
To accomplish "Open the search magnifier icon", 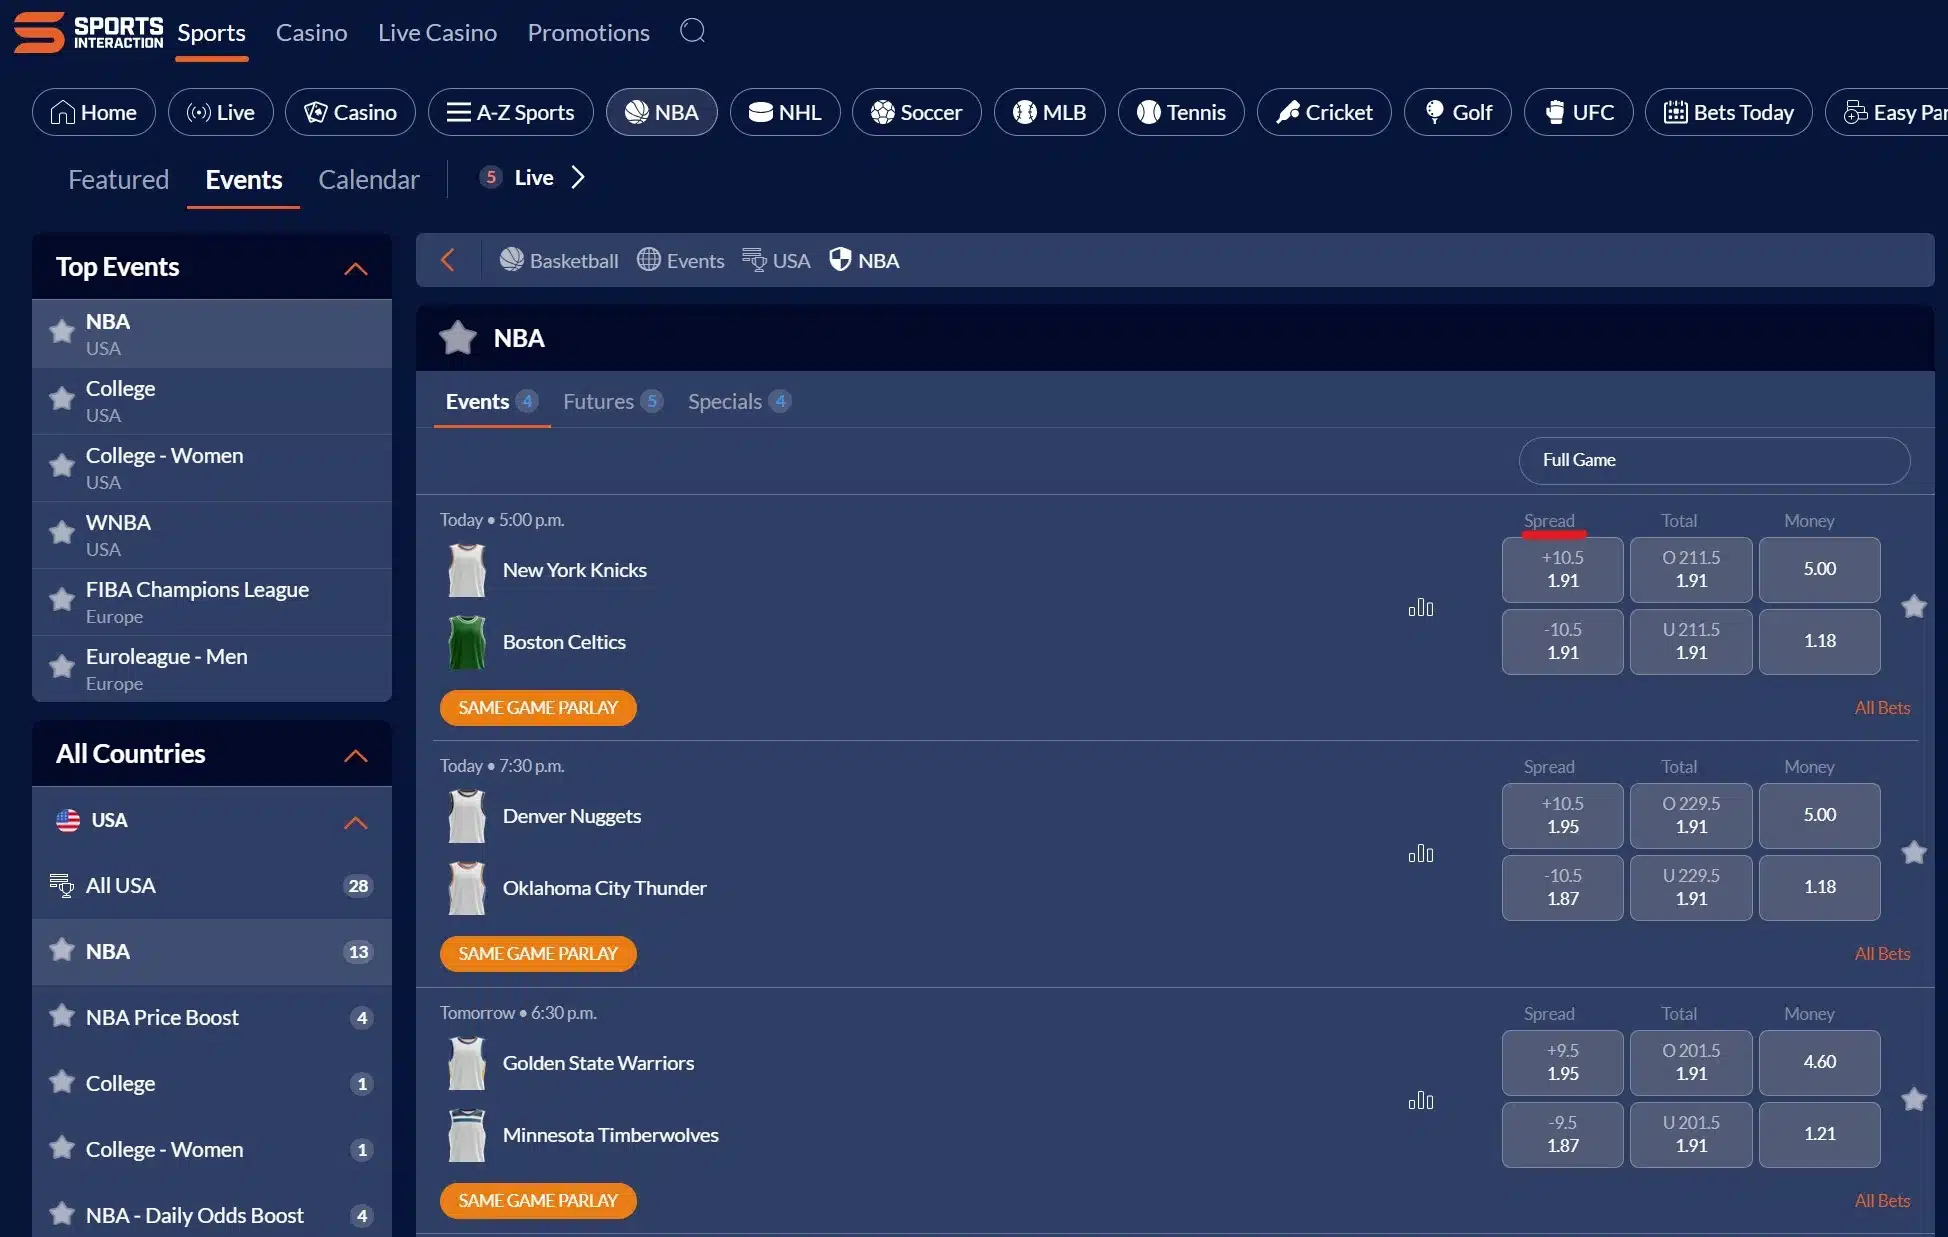I will click(692, 31).
